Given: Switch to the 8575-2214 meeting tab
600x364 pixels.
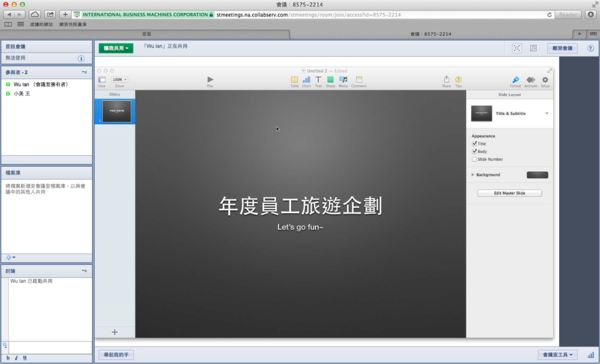Looking at the screenshot, I should click(431, 34).
